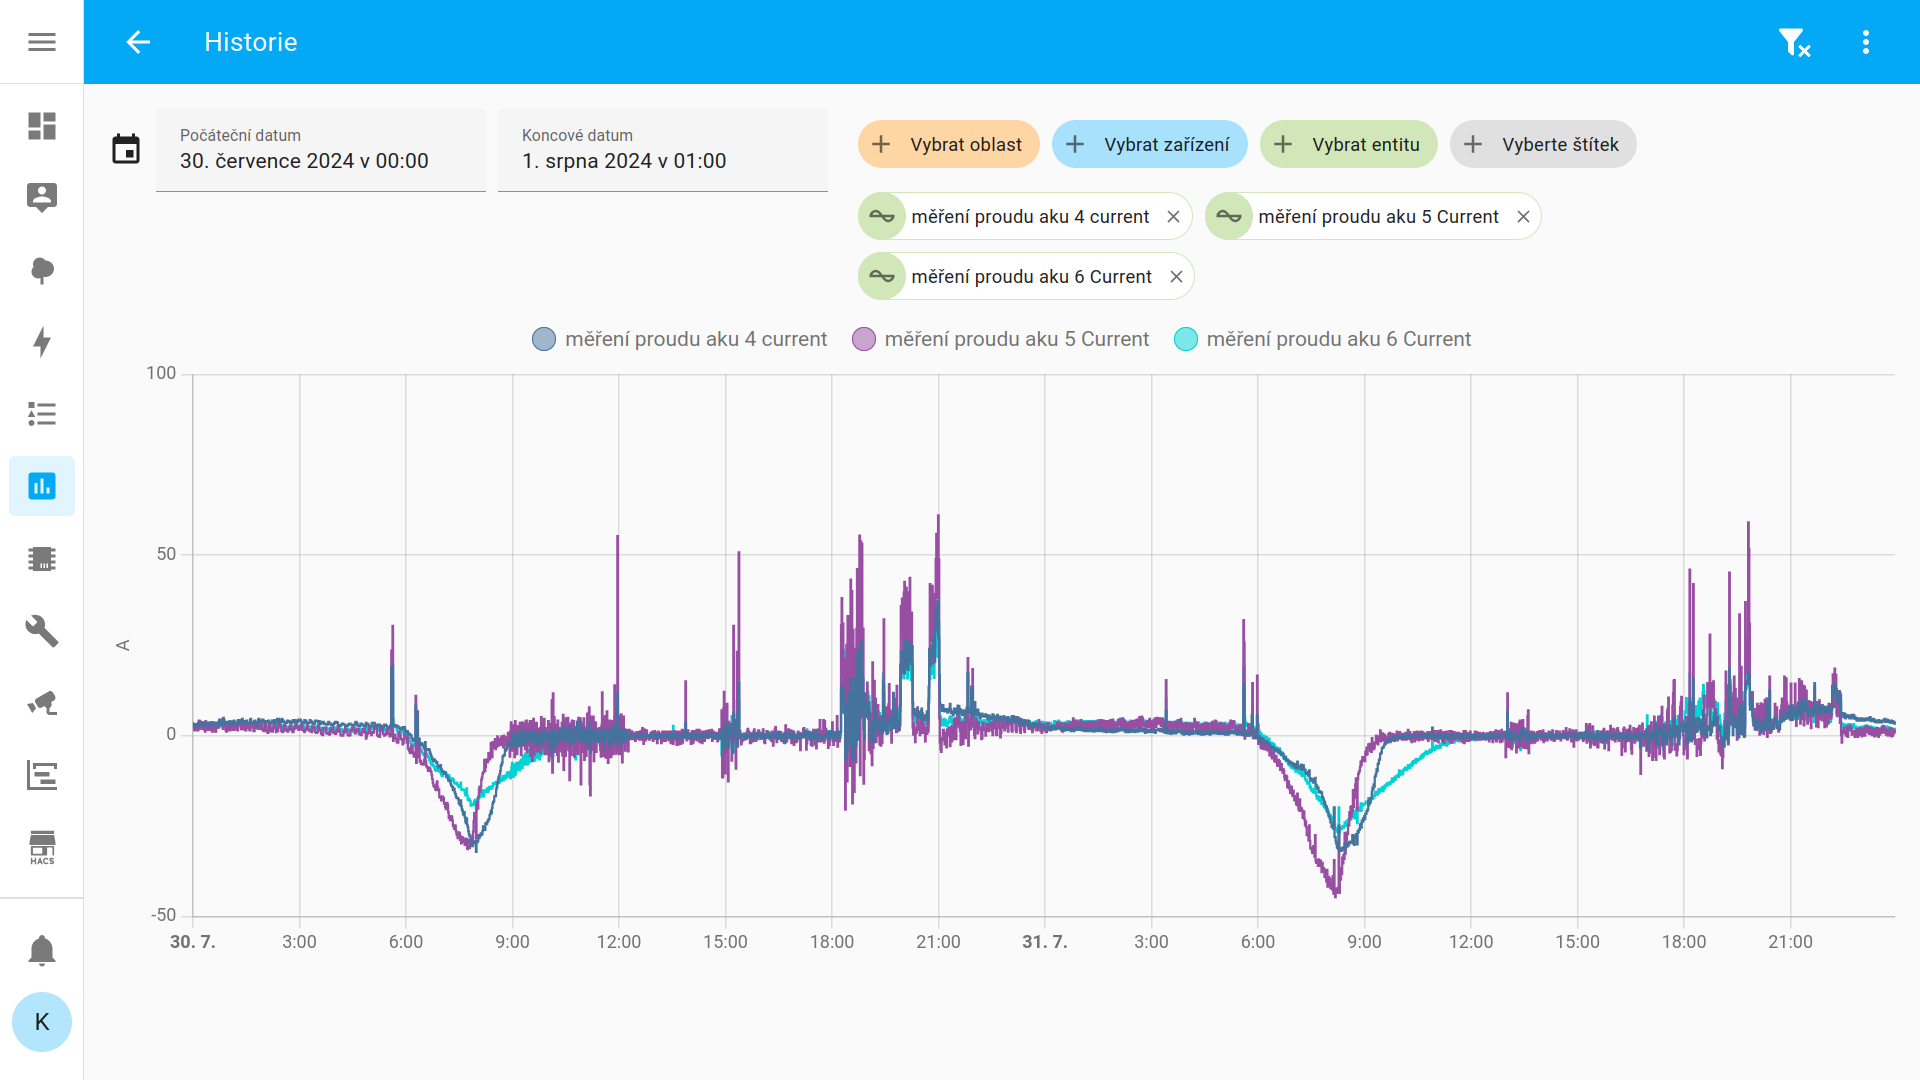Open the Vybrat oblast picker
Viewport: 1920px width, 1080px height.
[x=948, y=145]
